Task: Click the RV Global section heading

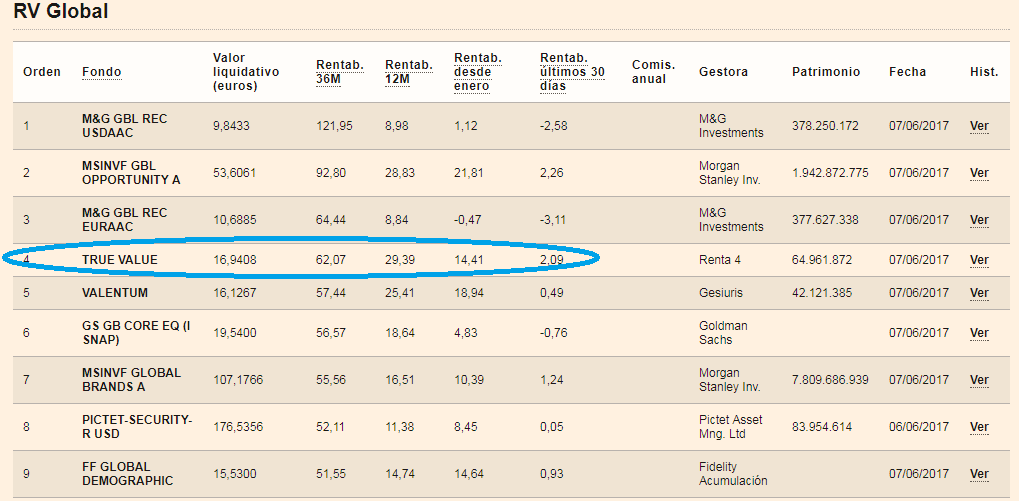Action: [x=60, y=11]
